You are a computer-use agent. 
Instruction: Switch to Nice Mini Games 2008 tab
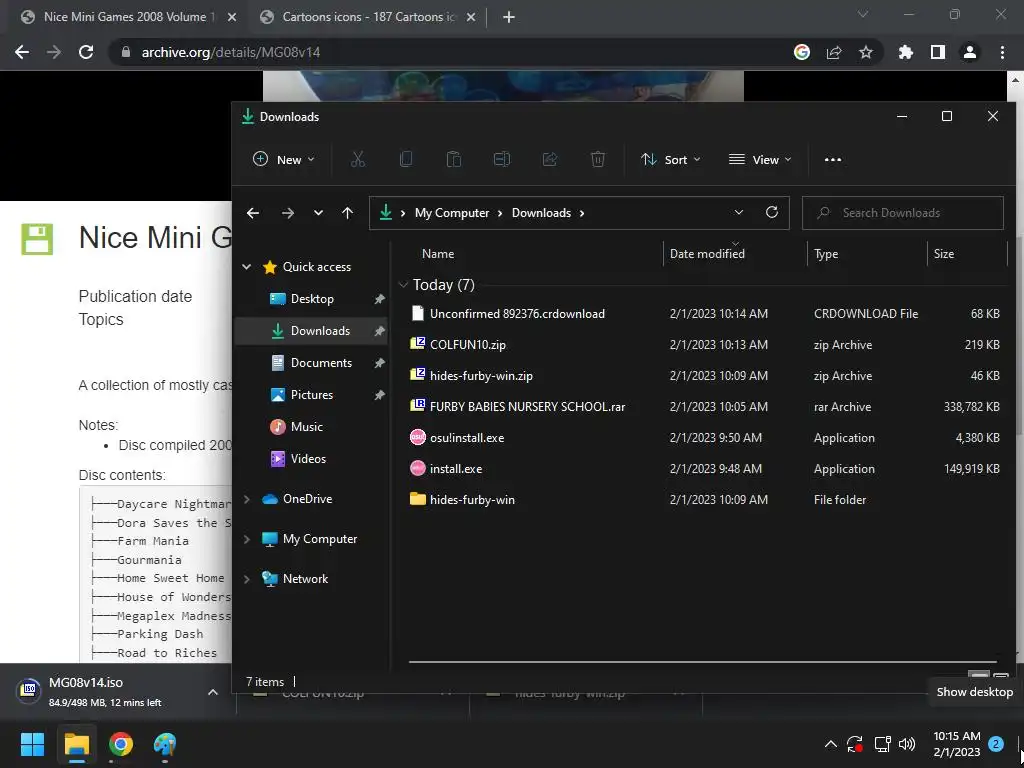pos(129,17)
